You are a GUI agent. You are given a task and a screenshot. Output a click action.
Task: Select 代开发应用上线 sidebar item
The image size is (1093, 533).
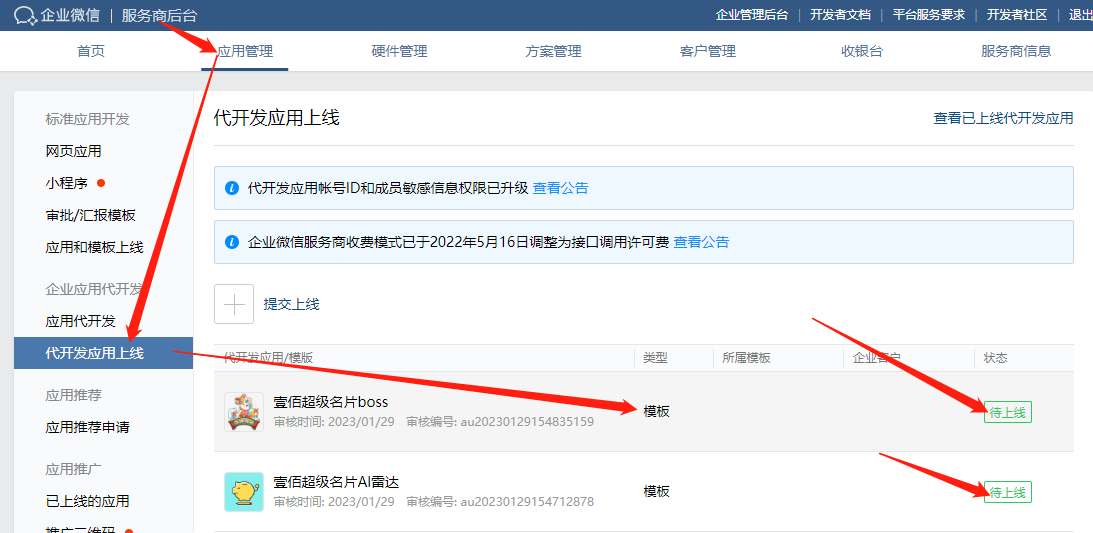pyautogui.click(x=103, y=353)
